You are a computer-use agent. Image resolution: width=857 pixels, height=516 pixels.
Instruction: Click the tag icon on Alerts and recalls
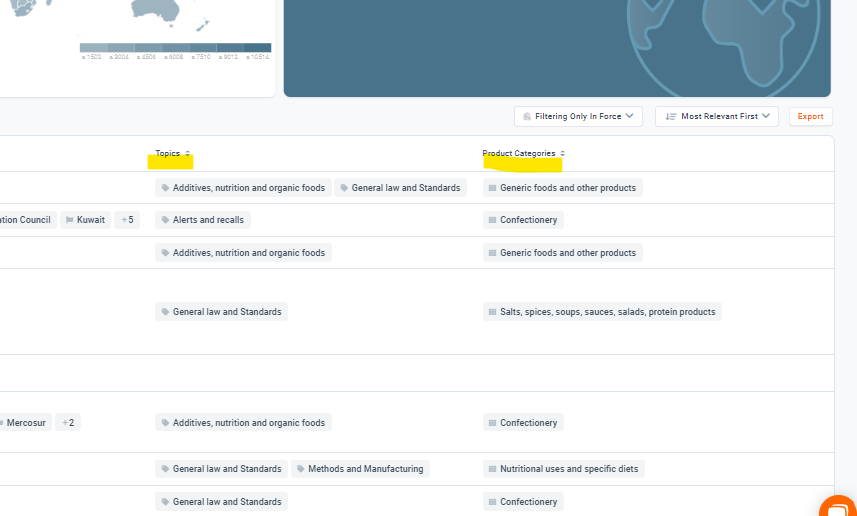pos(165,220)
